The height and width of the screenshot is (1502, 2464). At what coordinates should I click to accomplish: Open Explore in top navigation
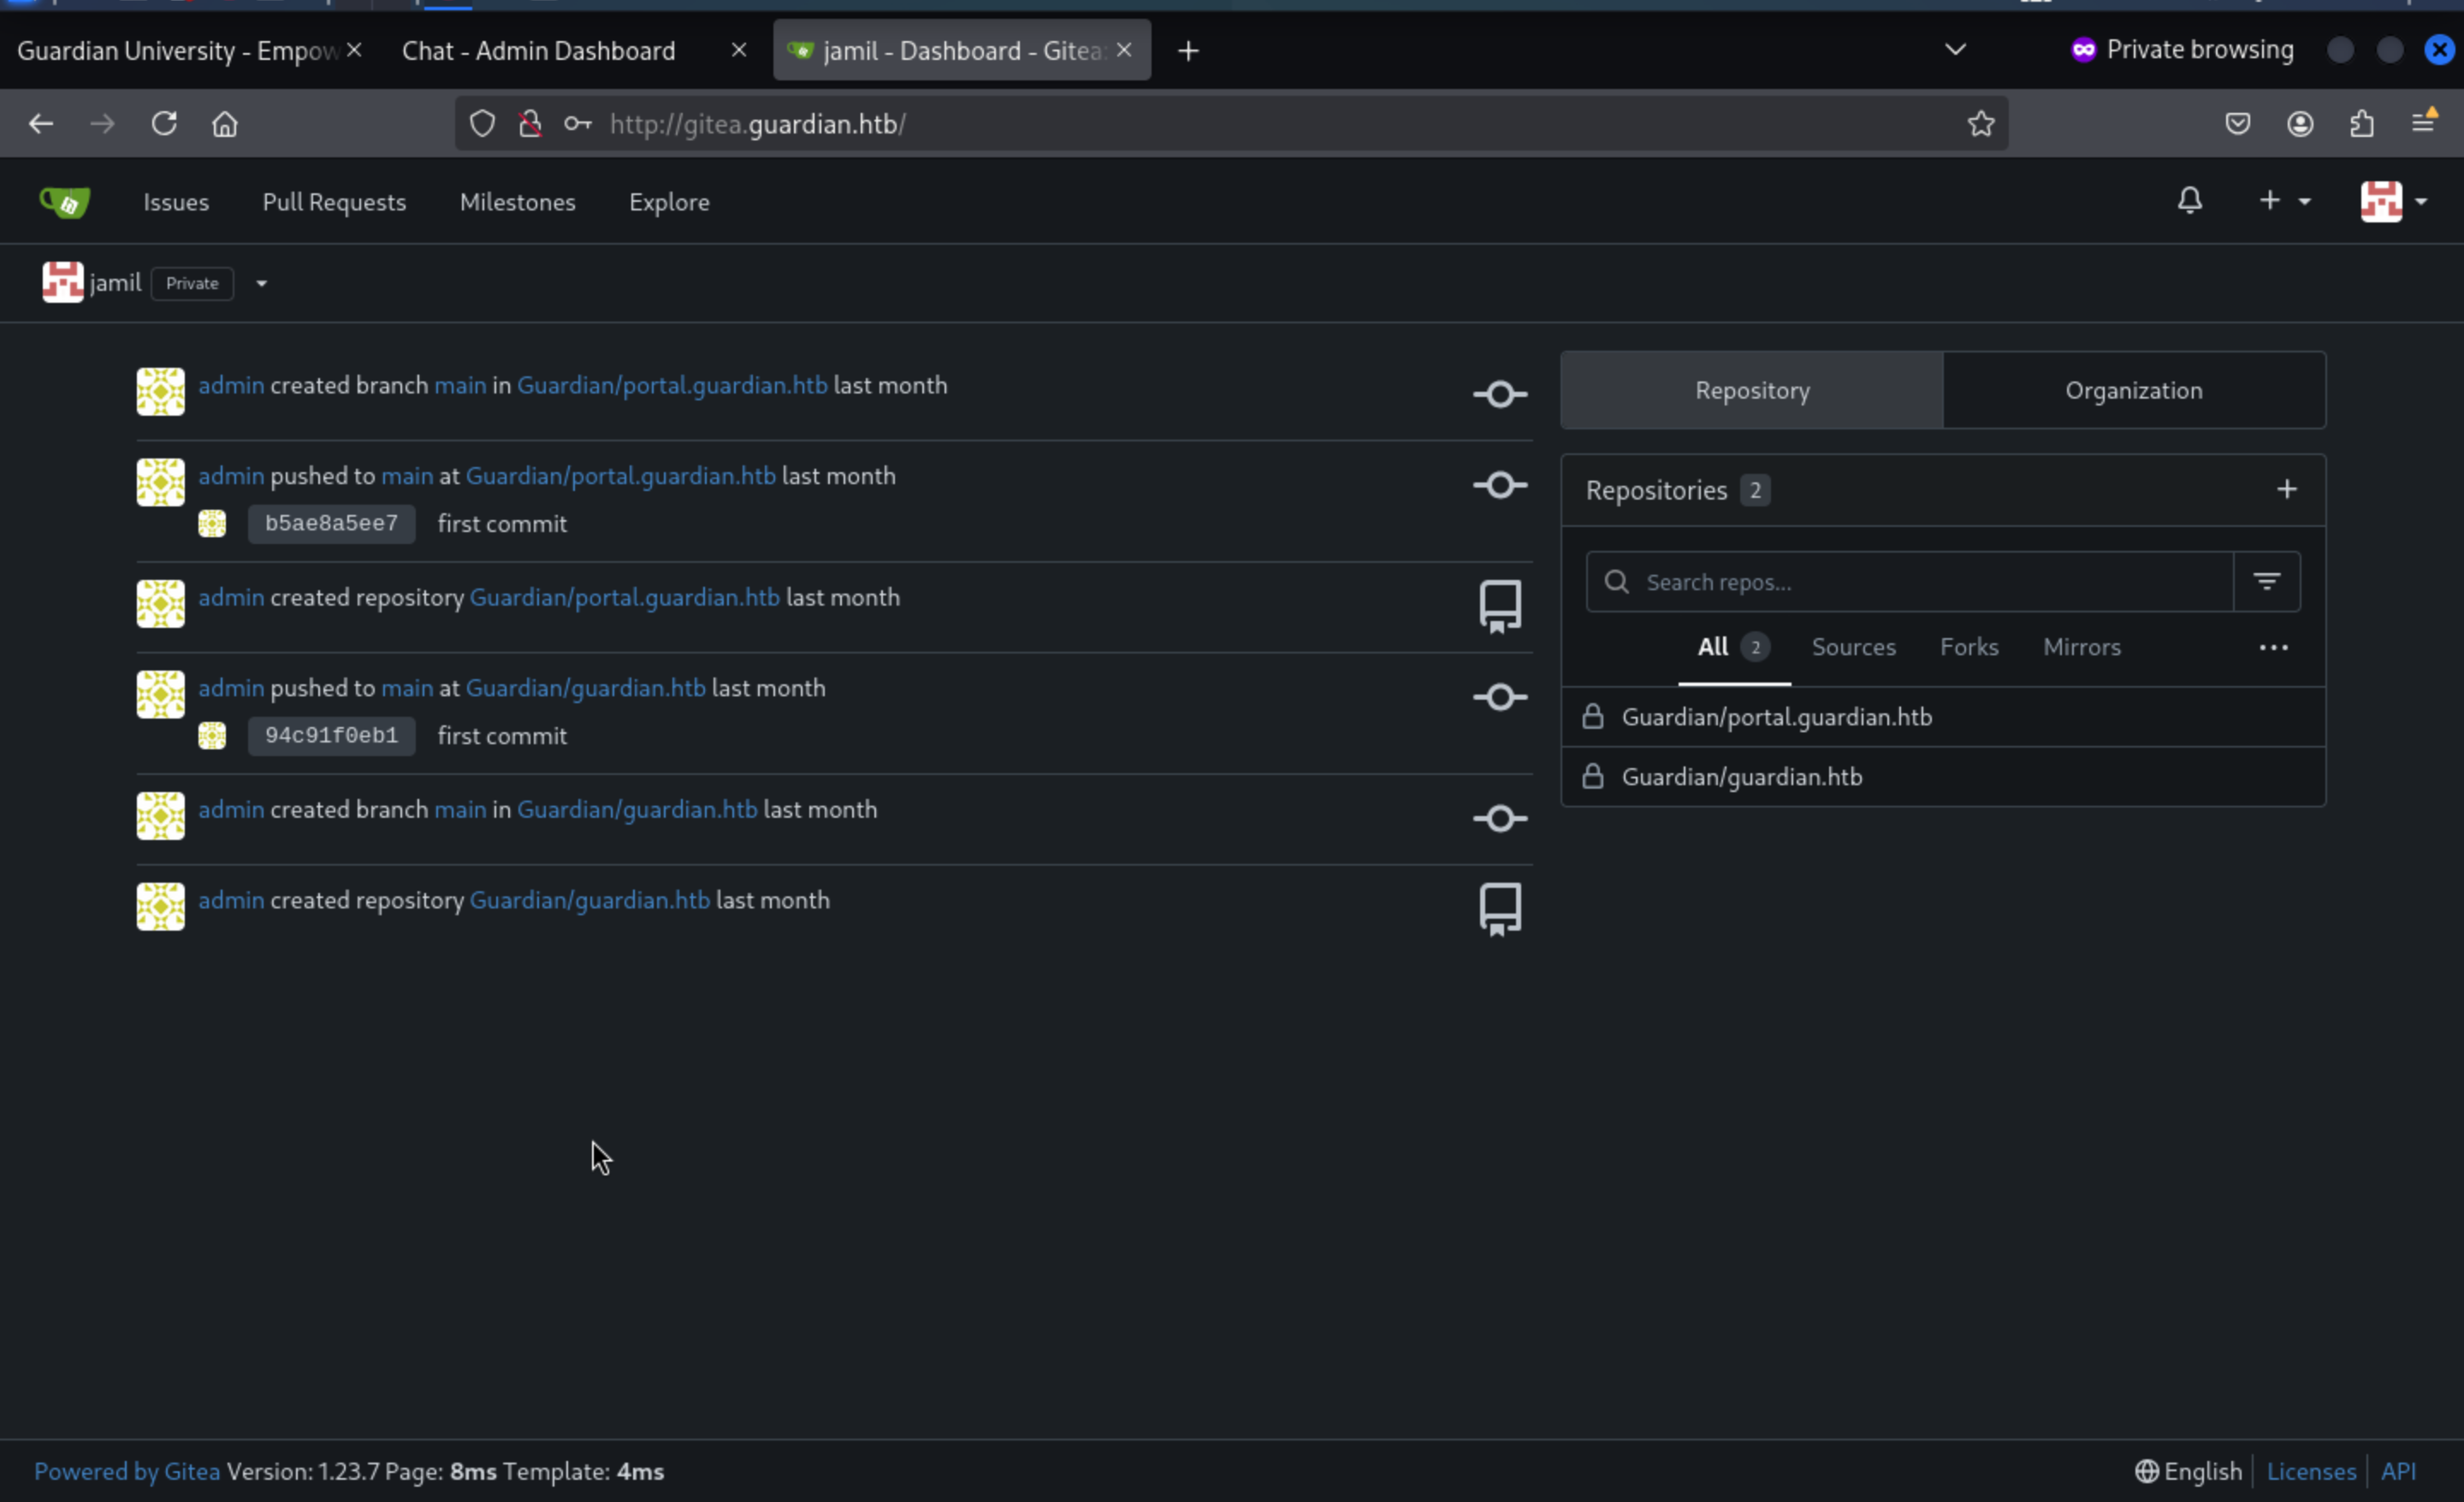click(x=669, y=202)
